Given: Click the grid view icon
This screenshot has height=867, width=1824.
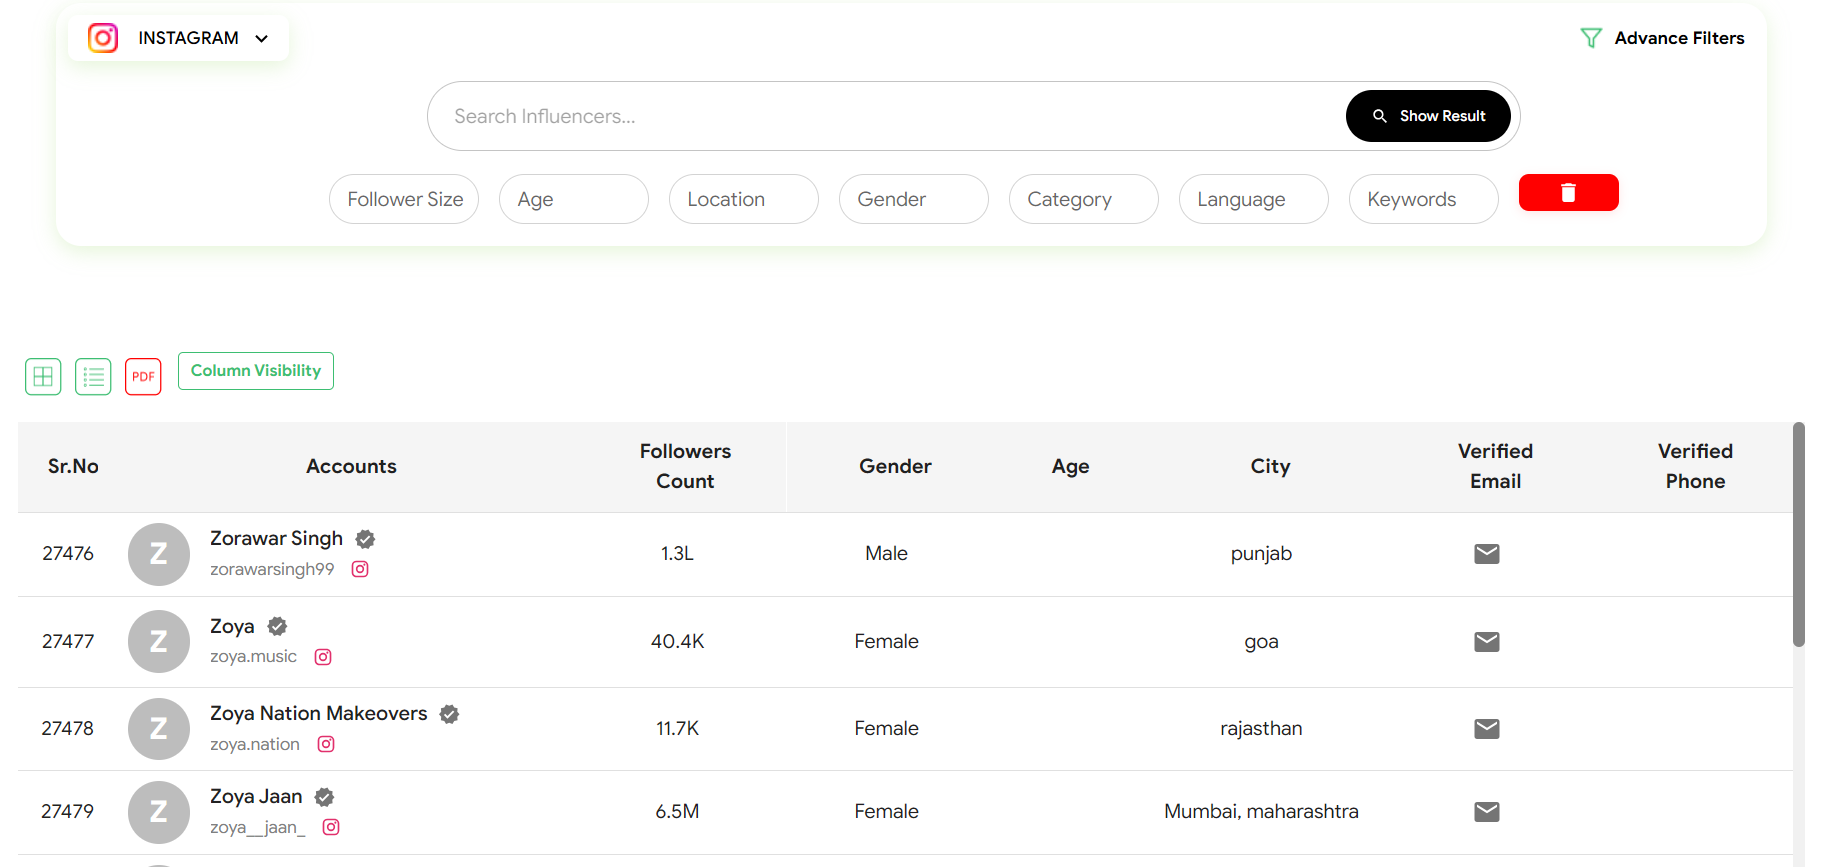Looking at the screenshot, I should 43,377.
